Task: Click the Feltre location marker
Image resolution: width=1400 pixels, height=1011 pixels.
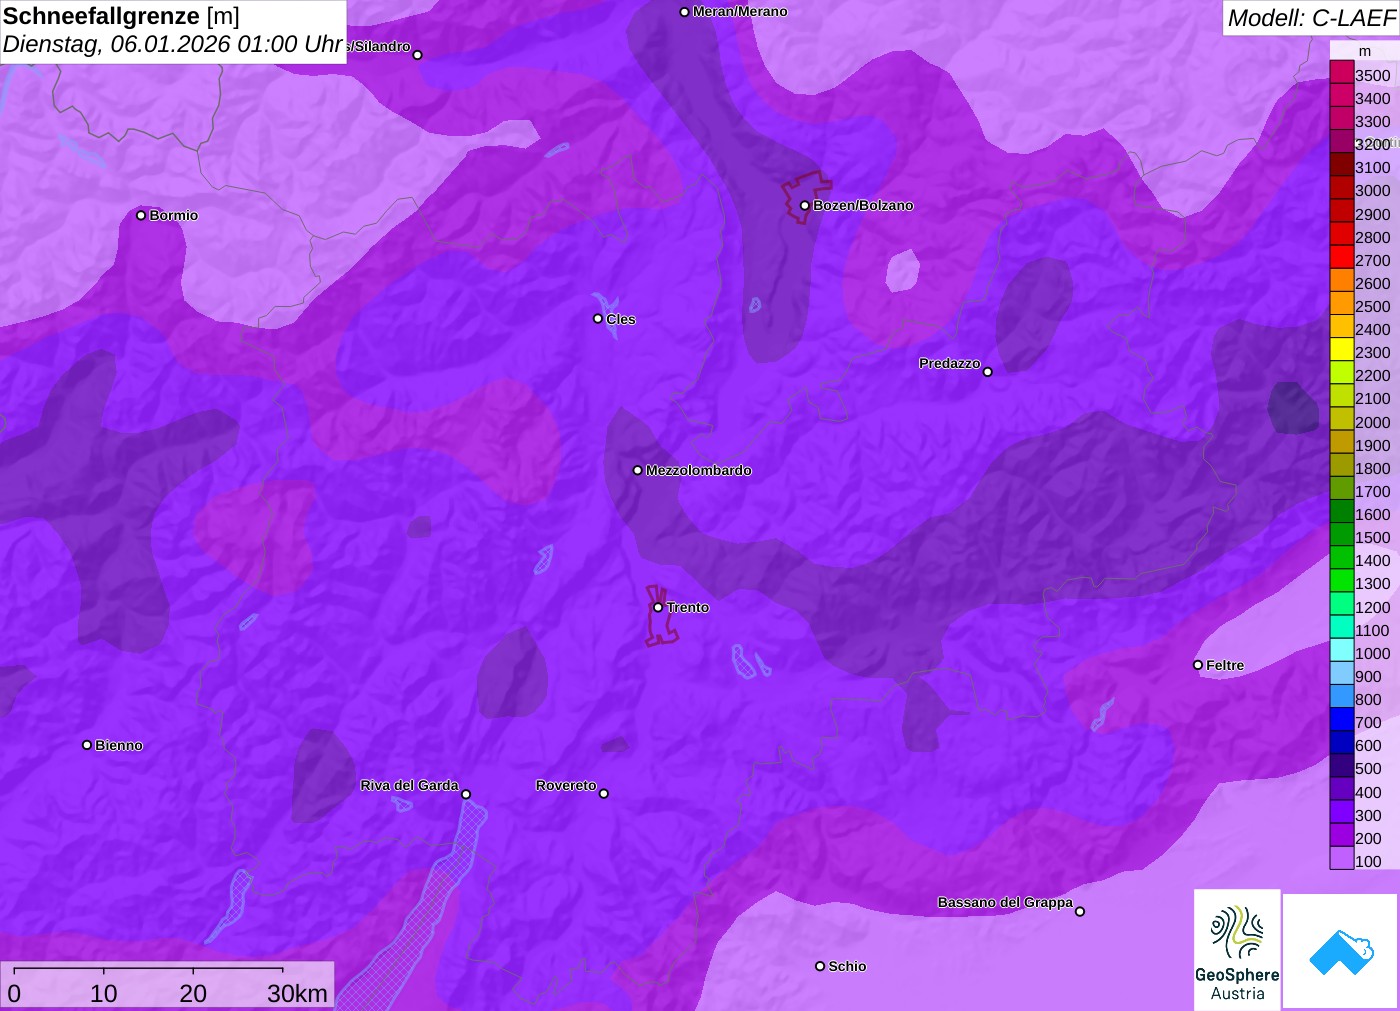Action: click(1198, 665)
